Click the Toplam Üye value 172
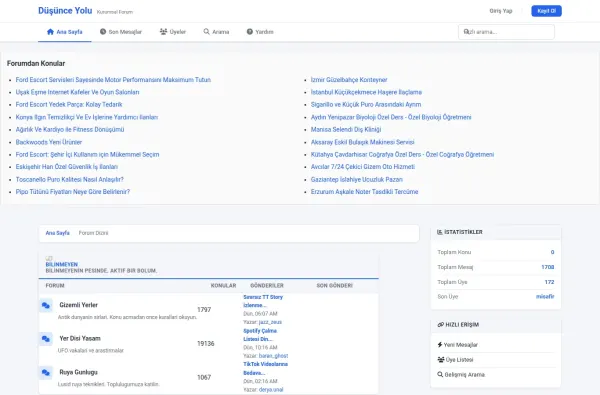Viewport: 600px width, 395px height. 549,282
